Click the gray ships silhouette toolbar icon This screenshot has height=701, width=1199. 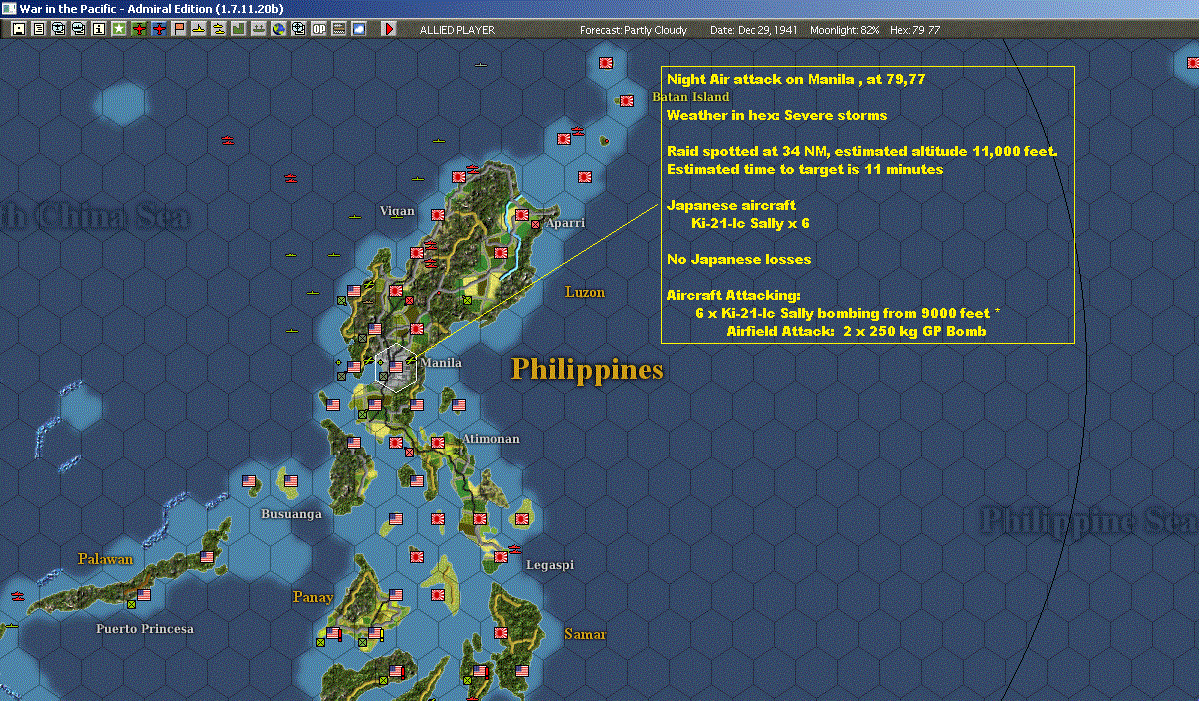pyautogui.click(x=258, y=29)
